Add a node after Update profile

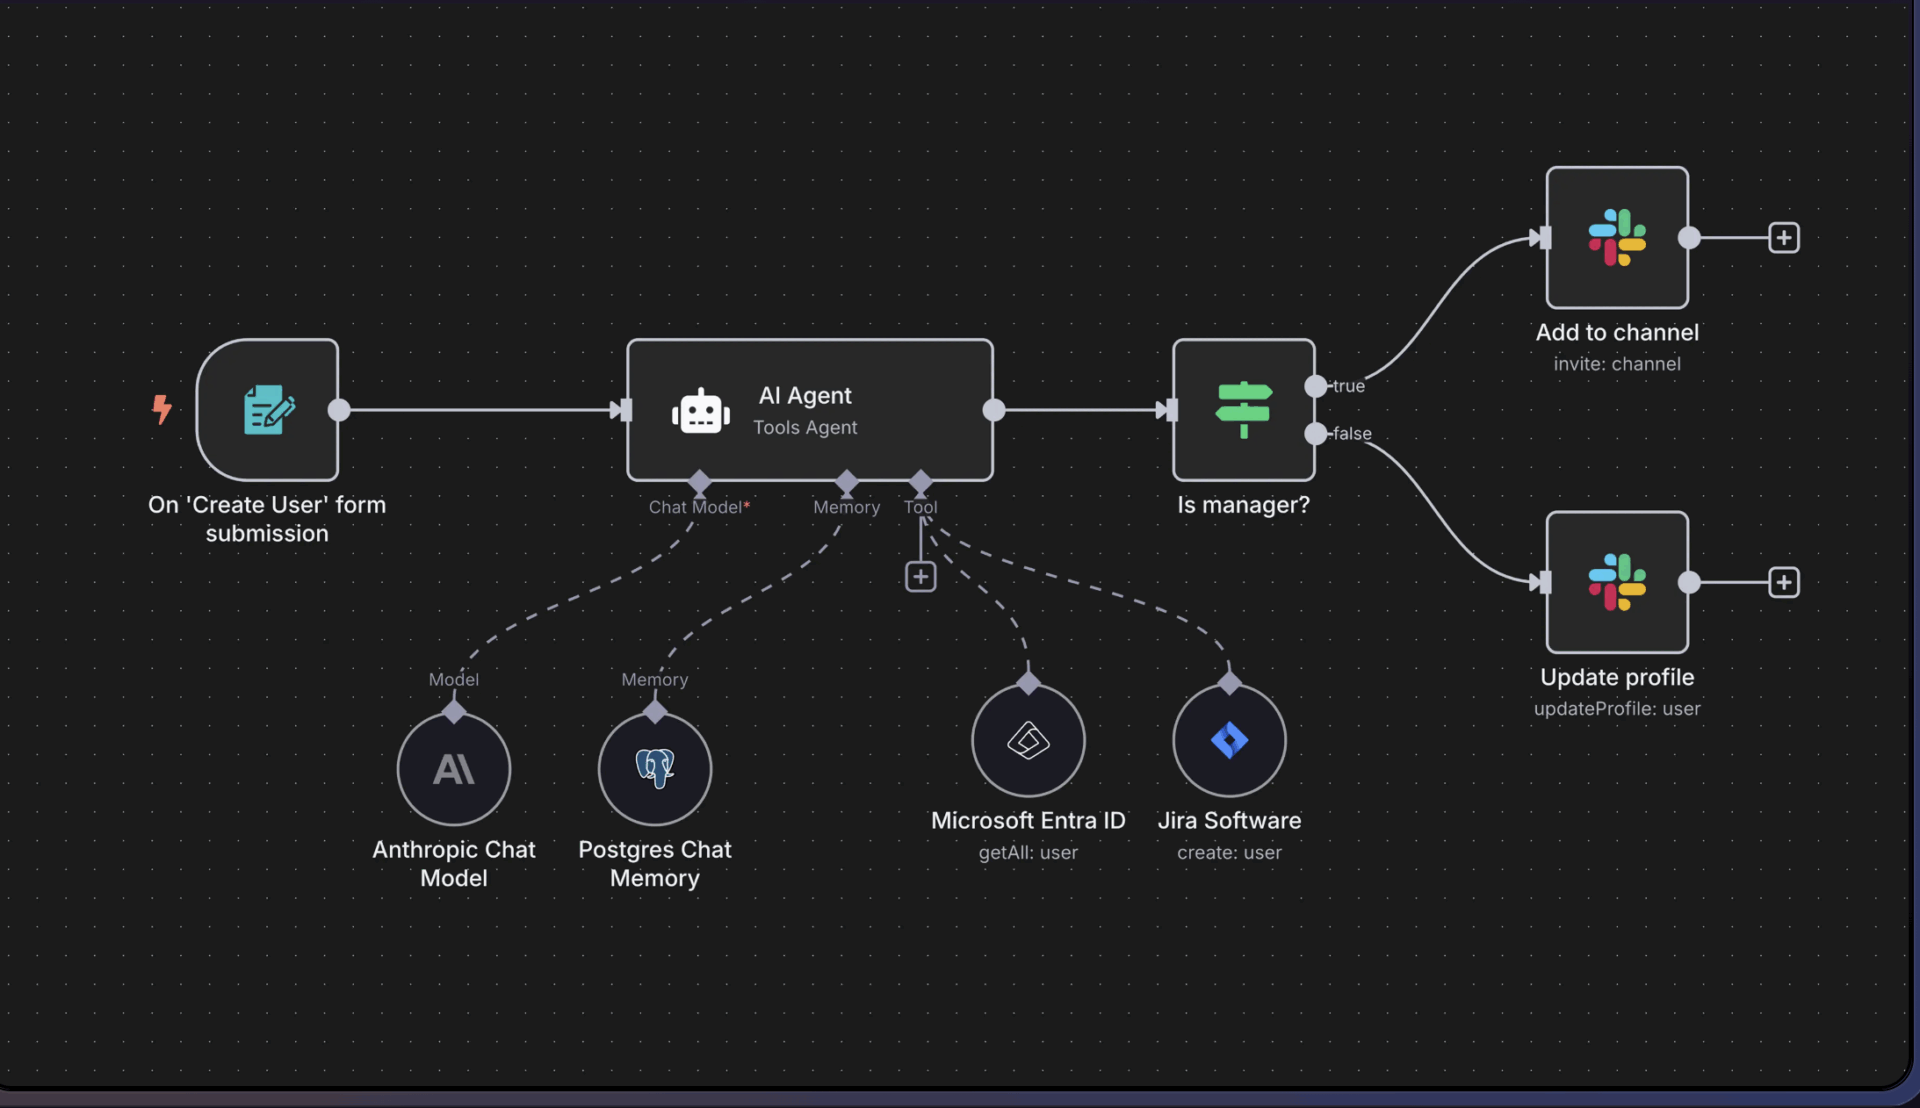1784,582
